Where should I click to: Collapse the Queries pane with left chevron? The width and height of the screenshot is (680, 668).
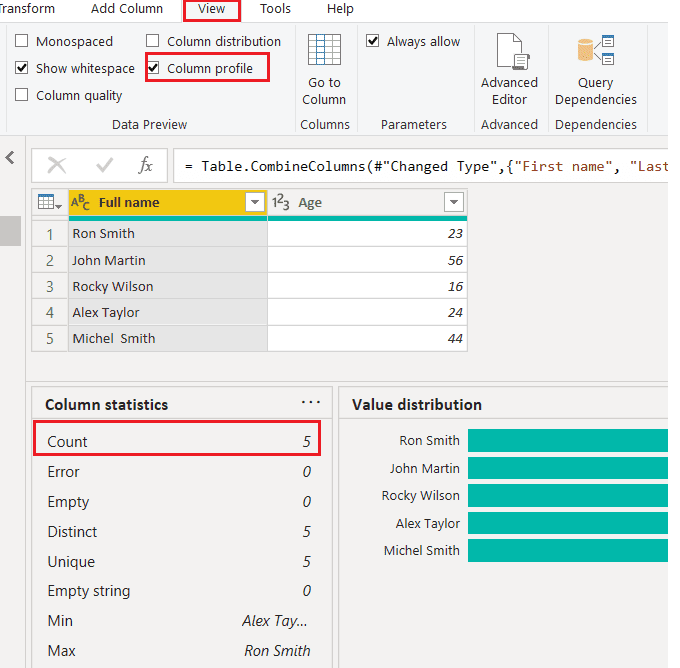[x=10, y=157]
